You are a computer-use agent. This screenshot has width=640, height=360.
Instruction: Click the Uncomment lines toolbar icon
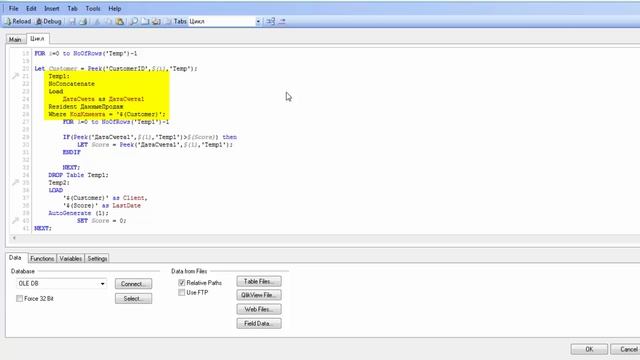pos(282,21)
